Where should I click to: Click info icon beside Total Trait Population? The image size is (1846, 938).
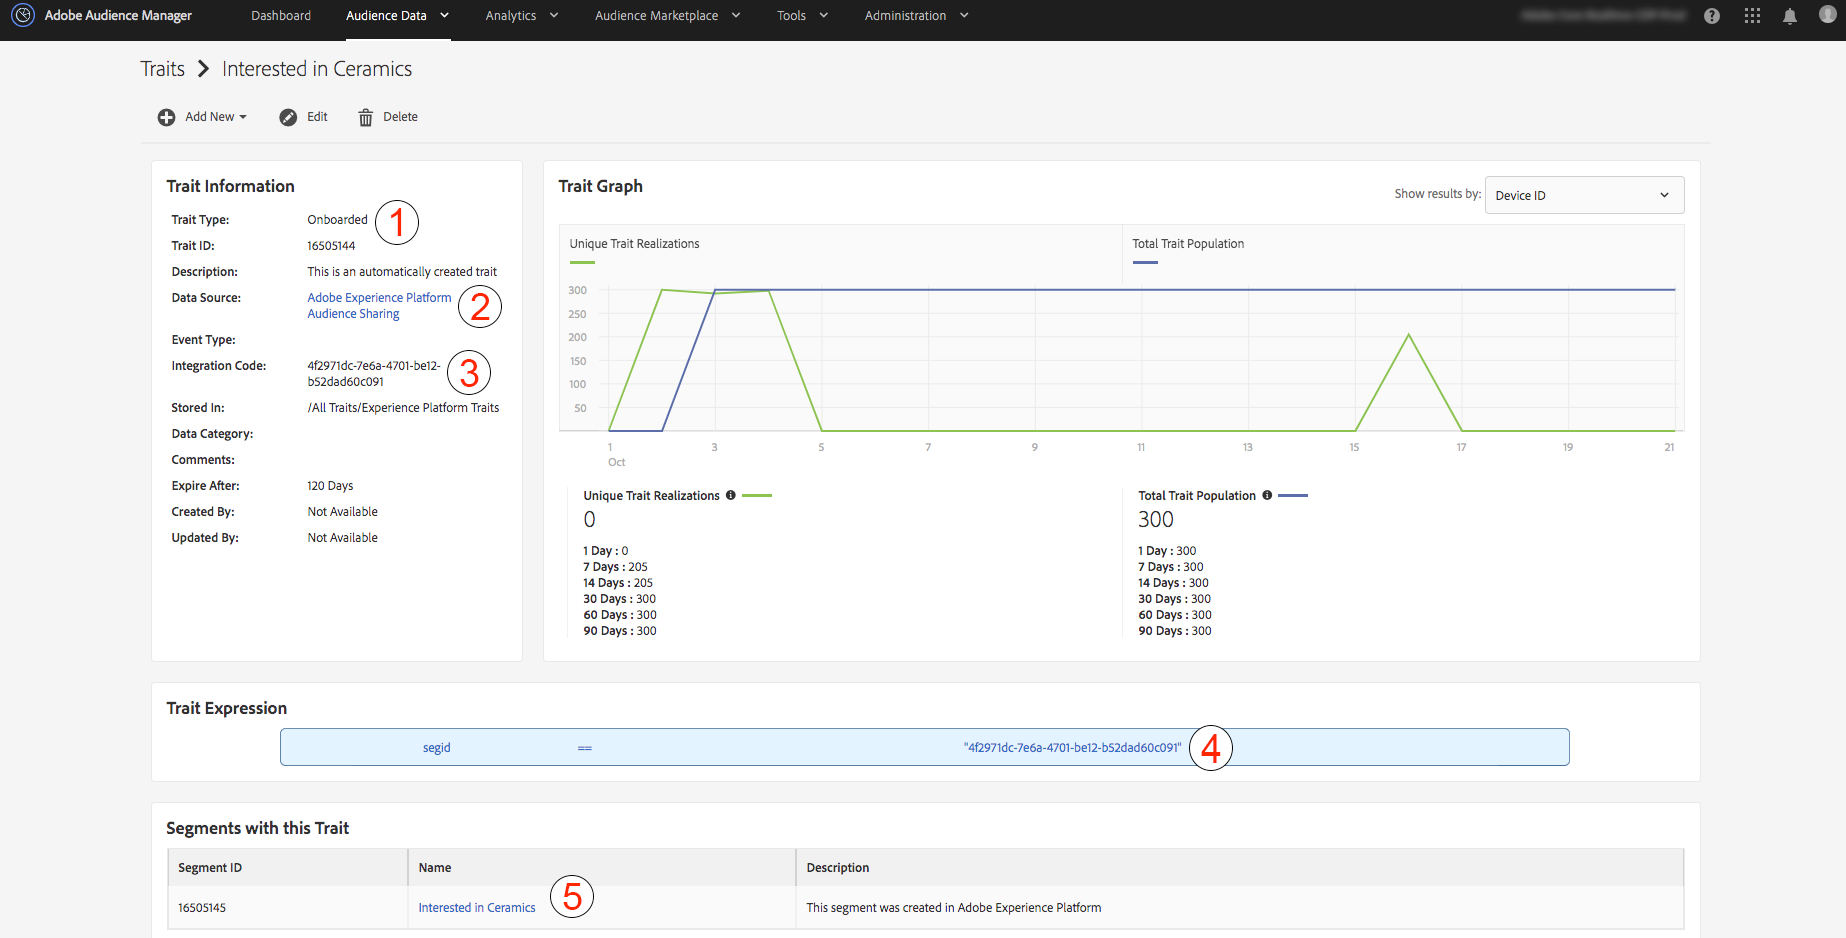coord(1267,495)
